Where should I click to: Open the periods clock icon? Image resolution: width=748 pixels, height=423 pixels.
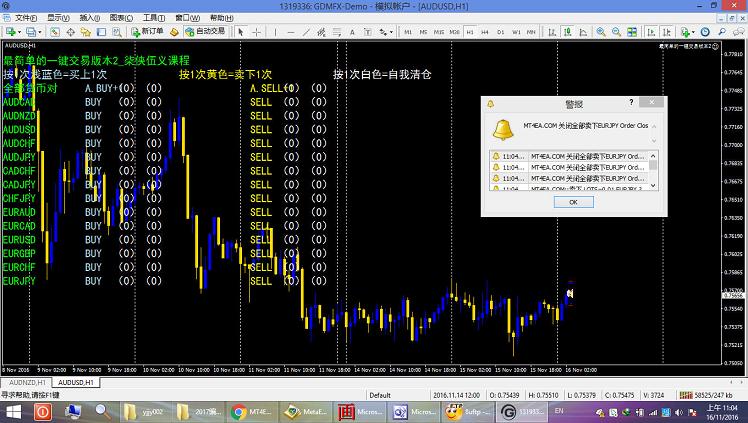pyautogui.click(x=705, y=32)
